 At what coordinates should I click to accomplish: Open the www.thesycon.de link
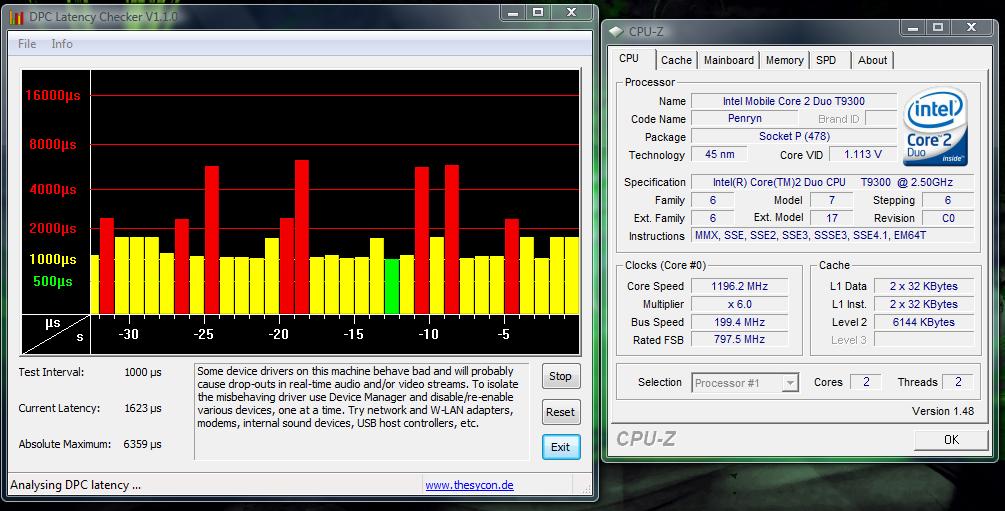[469, 485]
